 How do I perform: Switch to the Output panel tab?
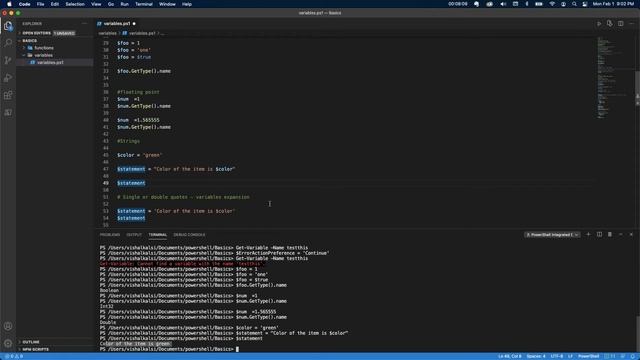pos(134,235)
